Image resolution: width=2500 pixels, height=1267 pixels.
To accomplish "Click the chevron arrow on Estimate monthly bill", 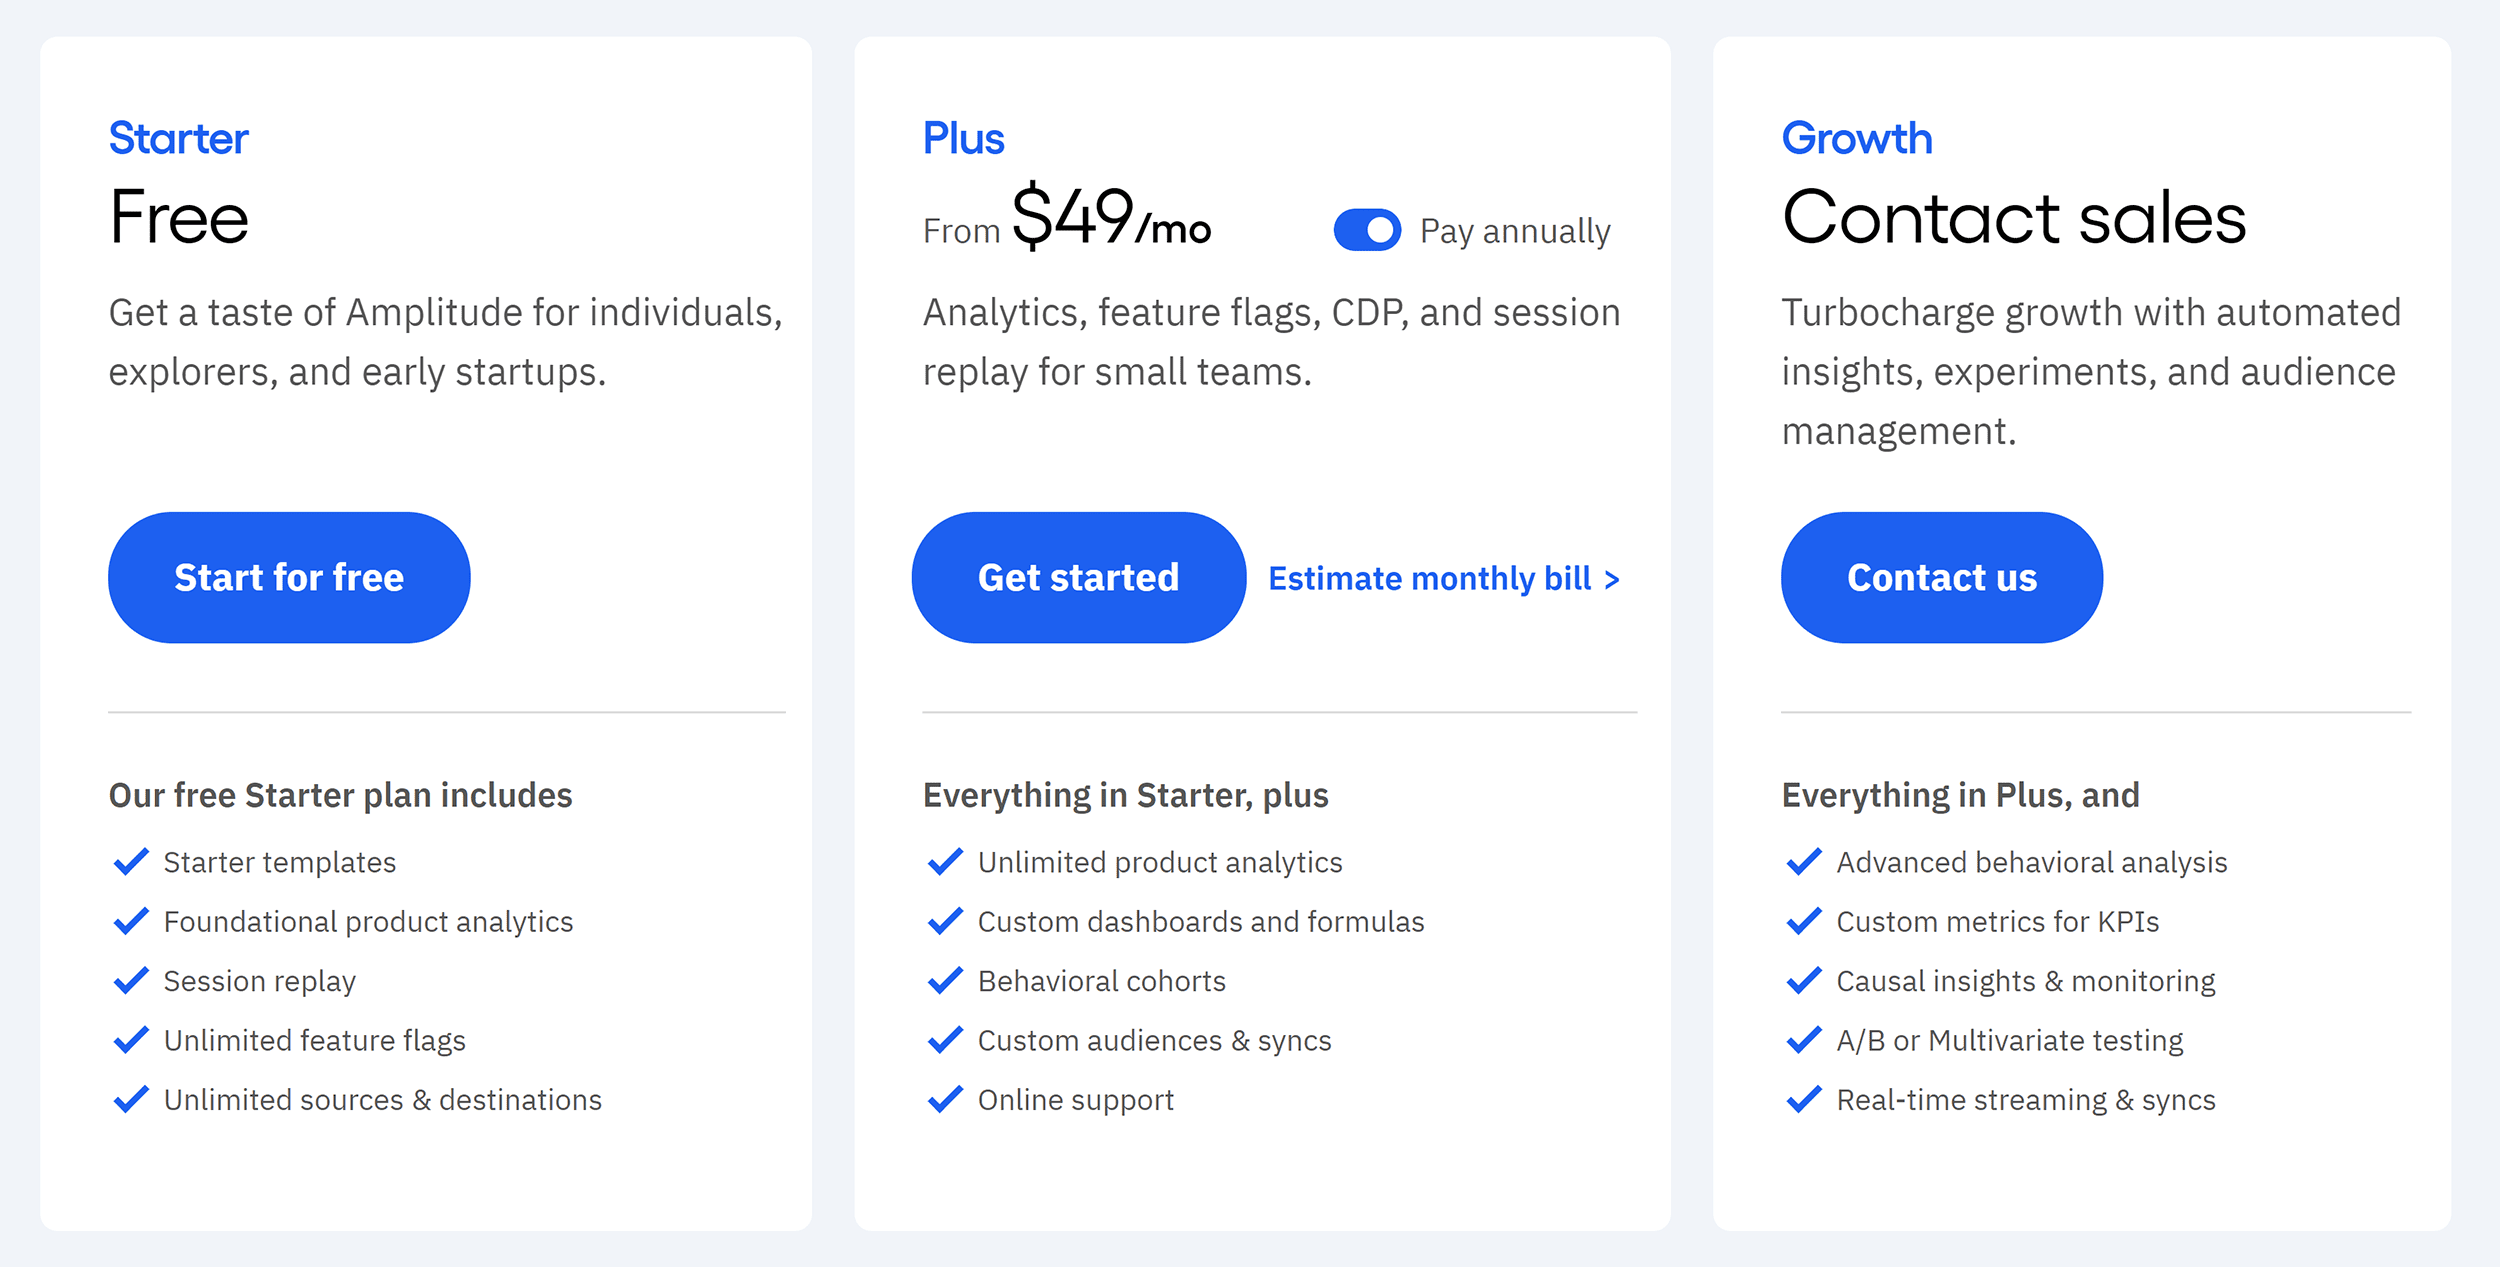I will point(1612,578).
